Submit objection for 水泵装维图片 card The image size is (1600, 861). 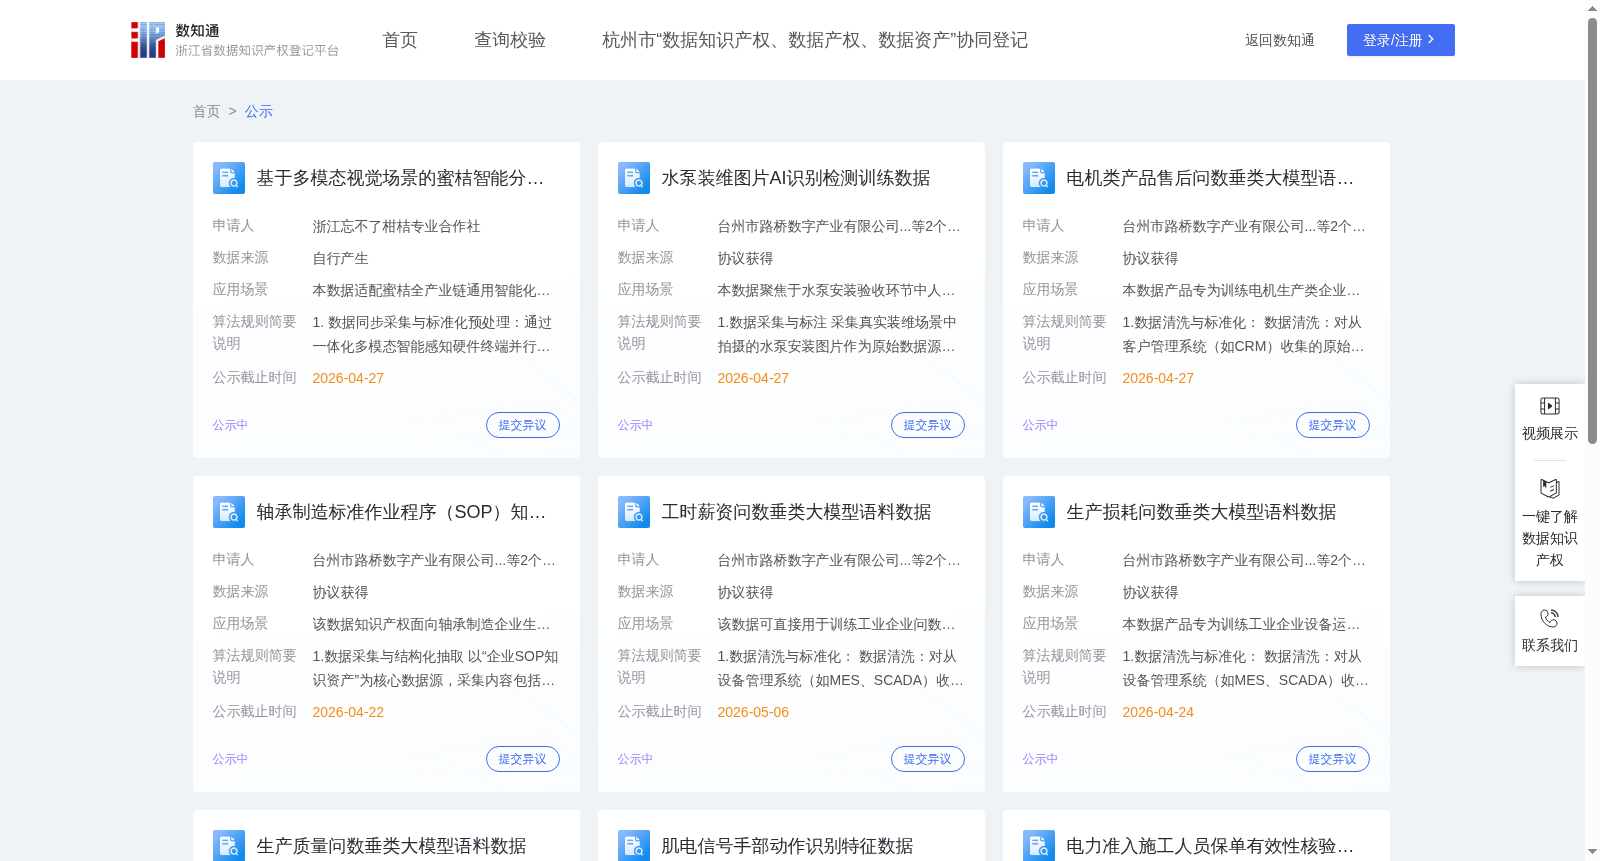pyautogui.click(x=928, y=425)
